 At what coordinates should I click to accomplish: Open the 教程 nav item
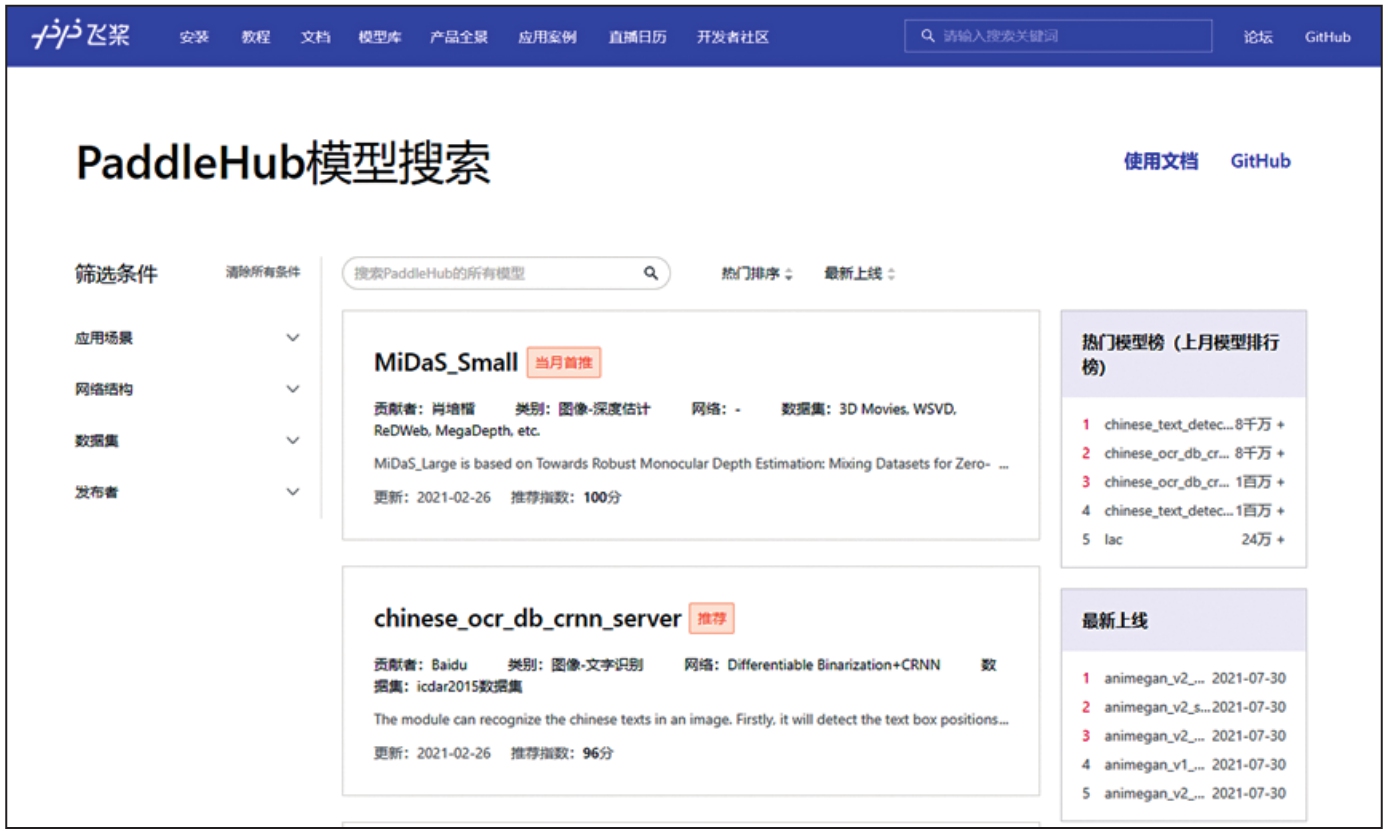(x=256, y=37)
